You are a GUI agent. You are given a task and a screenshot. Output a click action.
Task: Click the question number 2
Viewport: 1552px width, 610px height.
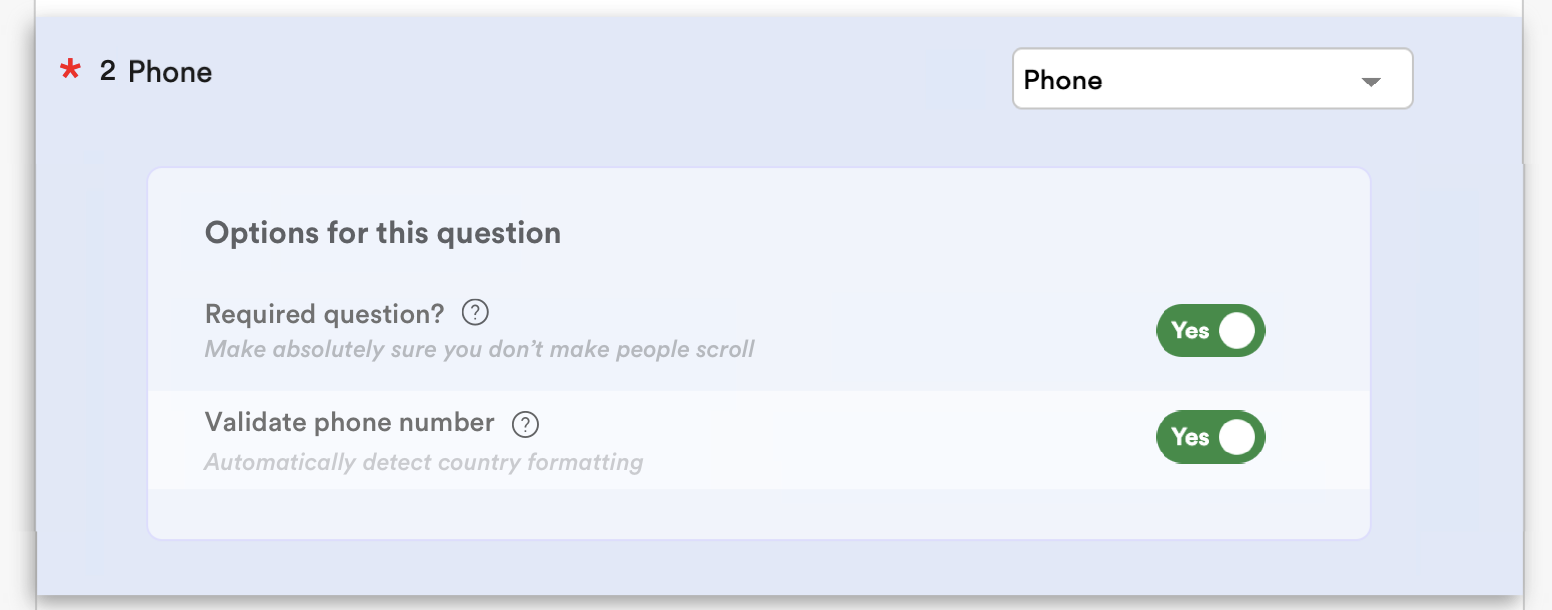click(107, 72)
